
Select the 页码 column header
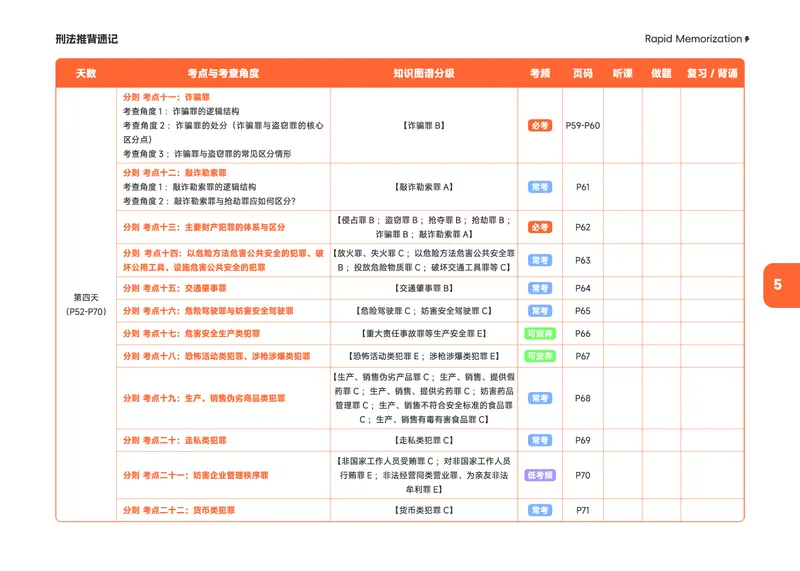point(583,73)
